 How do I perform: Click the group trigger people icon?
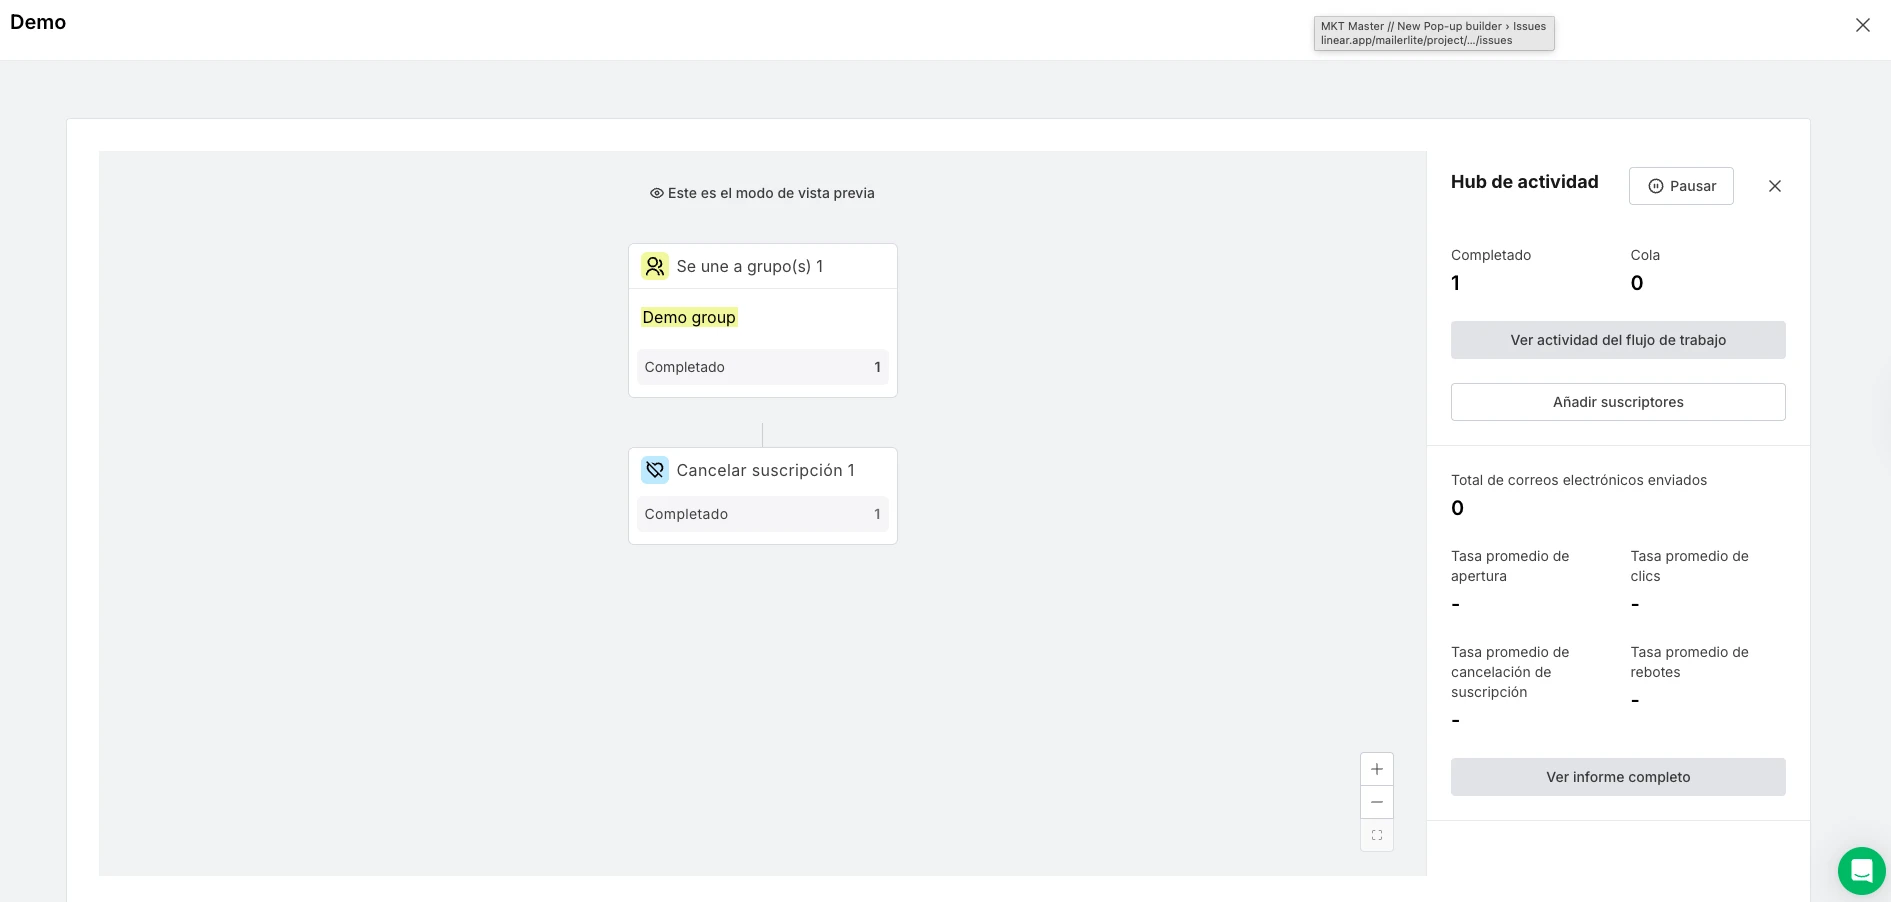tap(655, 266)
